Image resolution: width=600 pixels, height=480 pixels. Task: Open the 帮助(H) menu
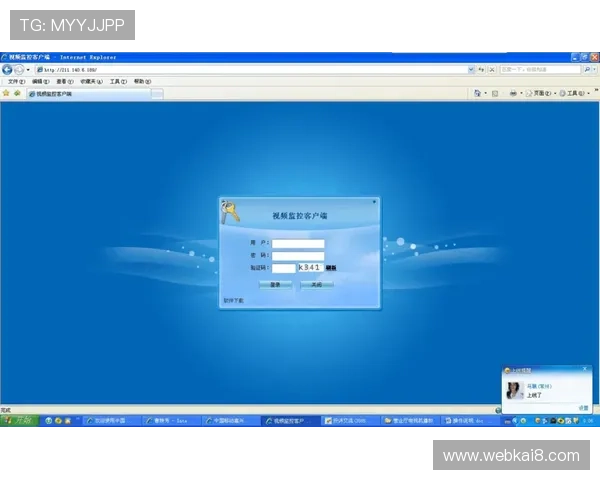click(142, 82)
